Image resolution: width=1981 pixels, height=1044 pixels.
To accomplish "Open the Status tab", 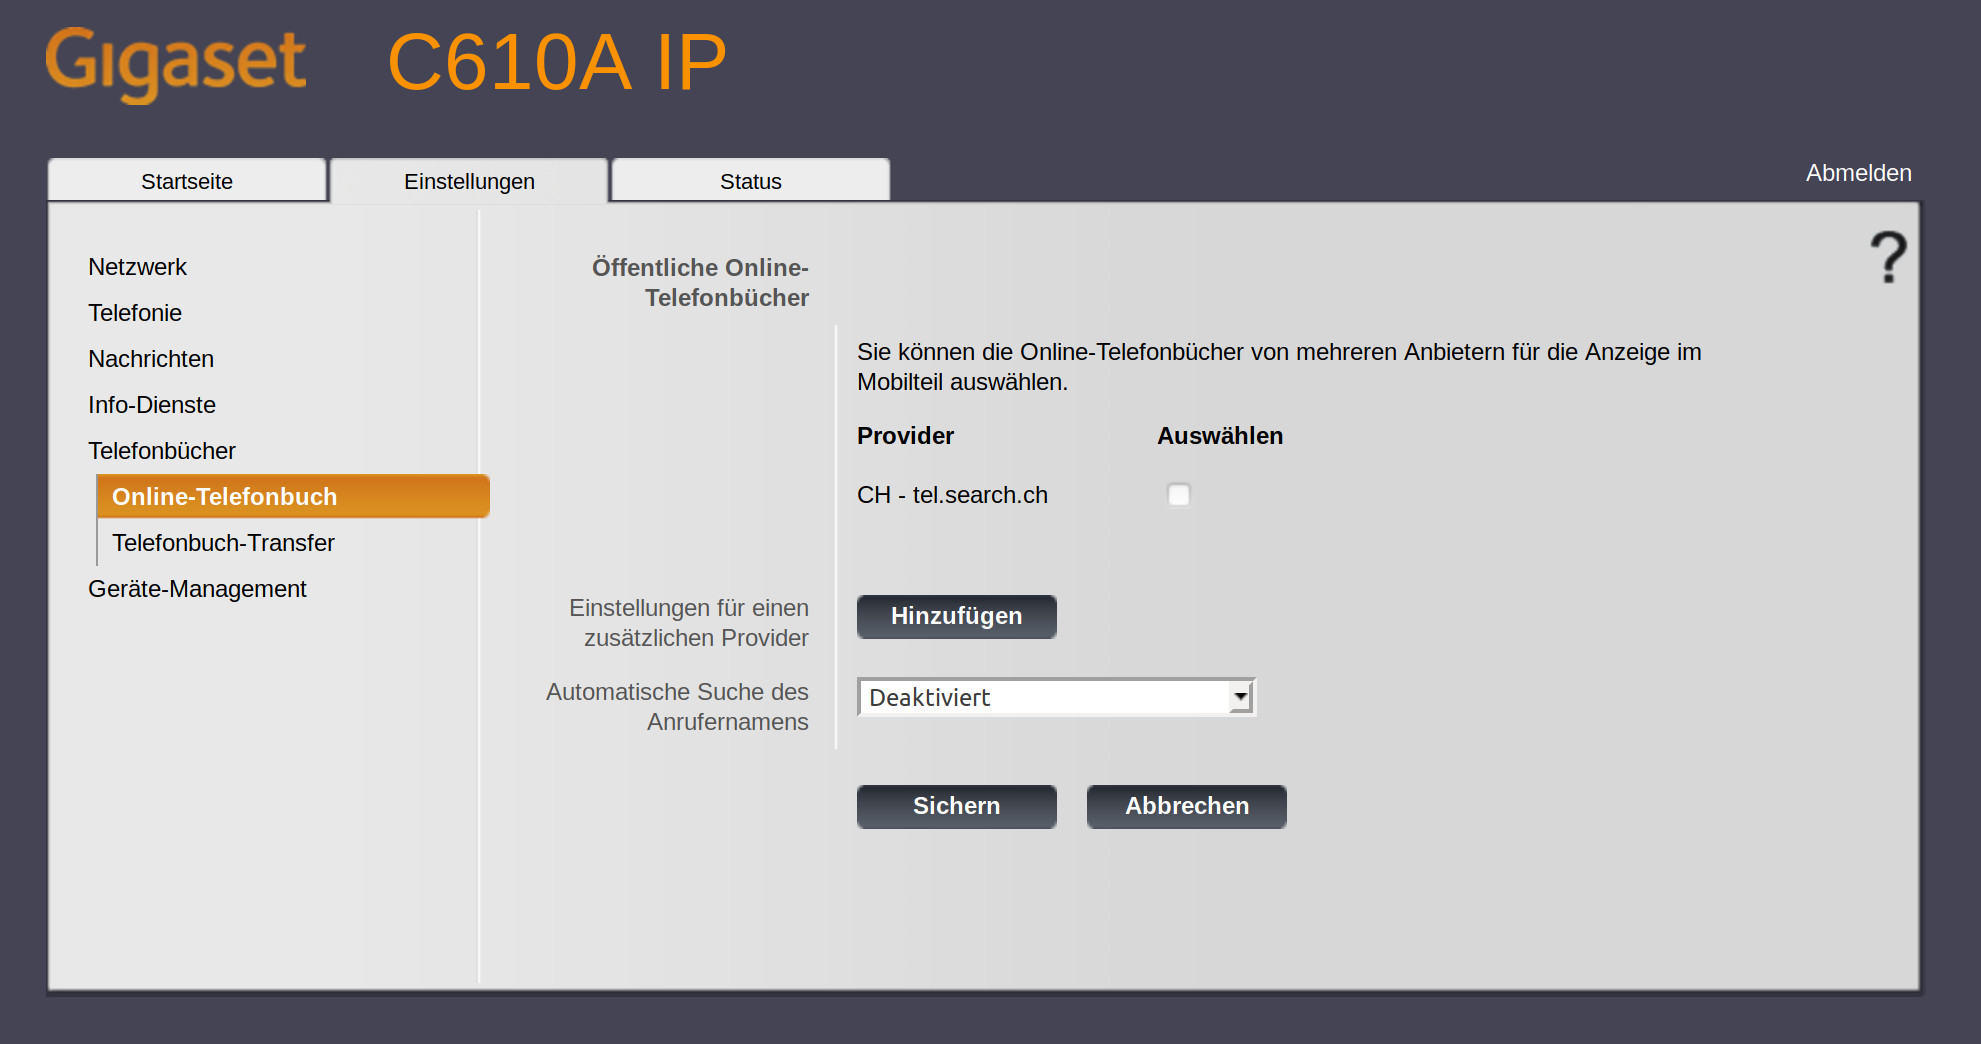I will point(750,181).
